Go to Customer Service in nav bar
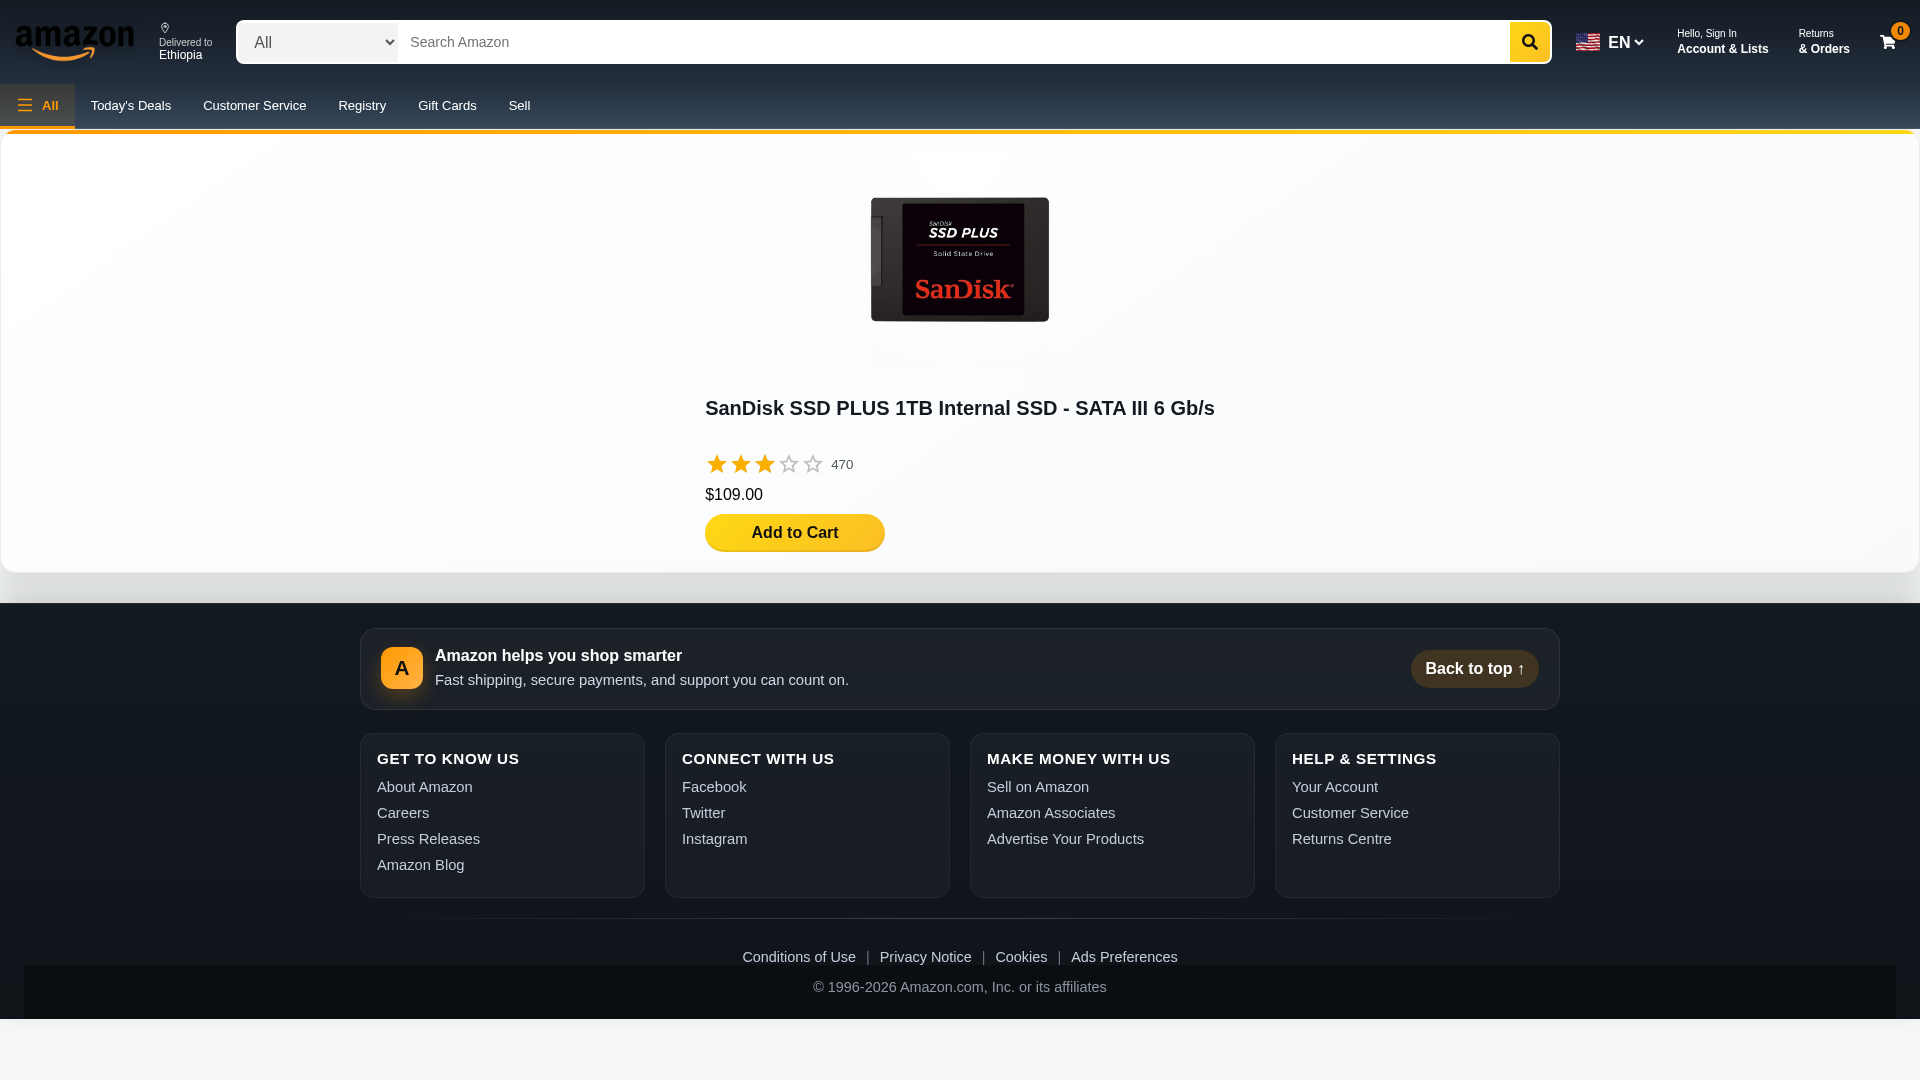This screenshot has width=1920, height=1080. [254, 106]
